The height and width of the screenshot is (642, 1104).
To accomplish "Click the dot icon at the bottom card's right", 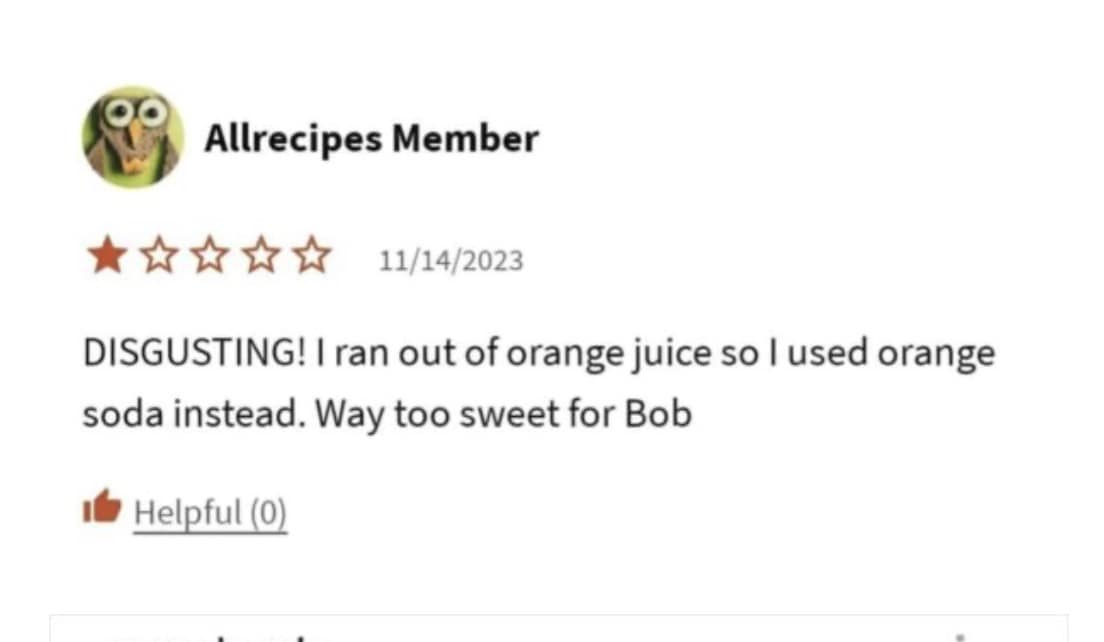I will click(958, 636).
